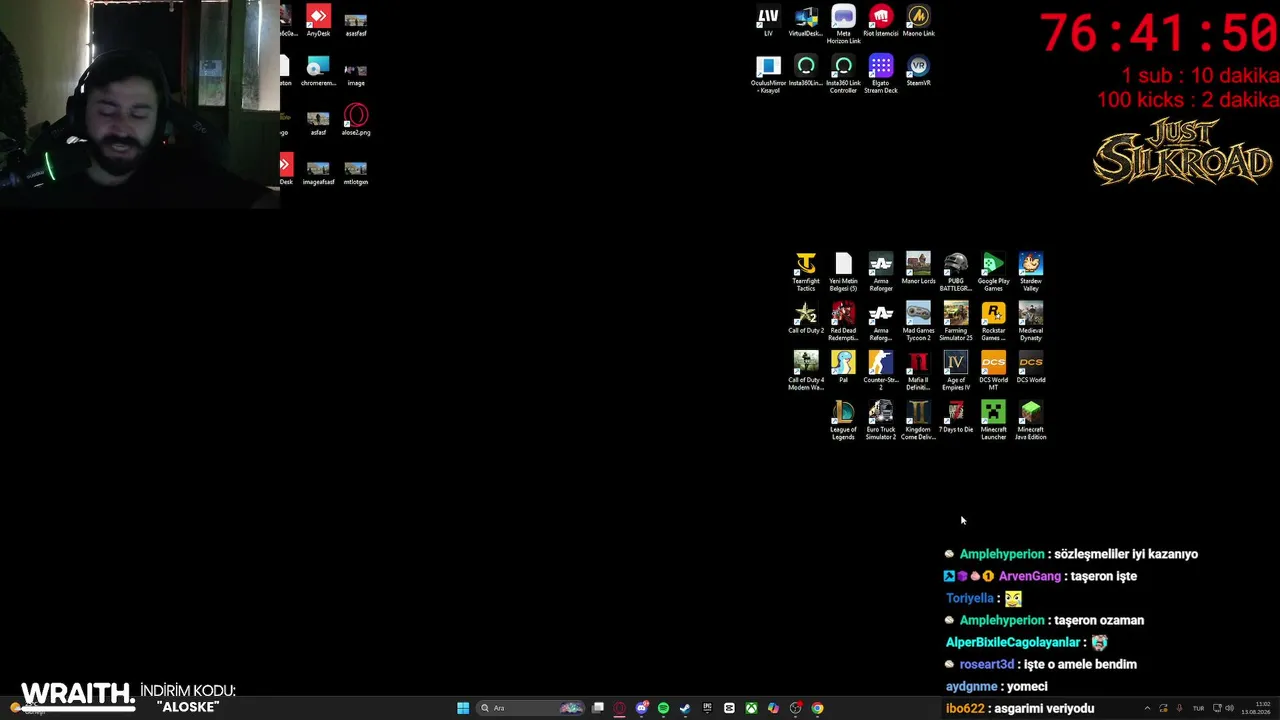Open Discord from the taskbar
The height and width of the screenshot is (720, 1280).
click(x=642, y=708)
